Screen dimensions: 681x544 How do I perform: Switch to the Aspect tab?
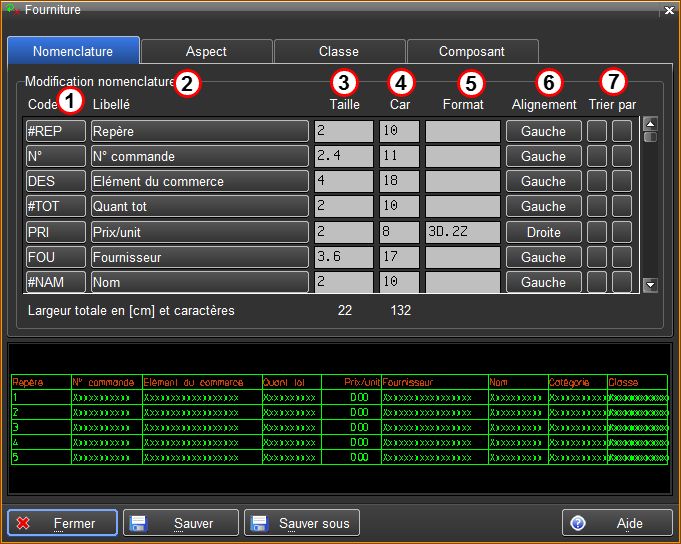(x=206, y=51)
